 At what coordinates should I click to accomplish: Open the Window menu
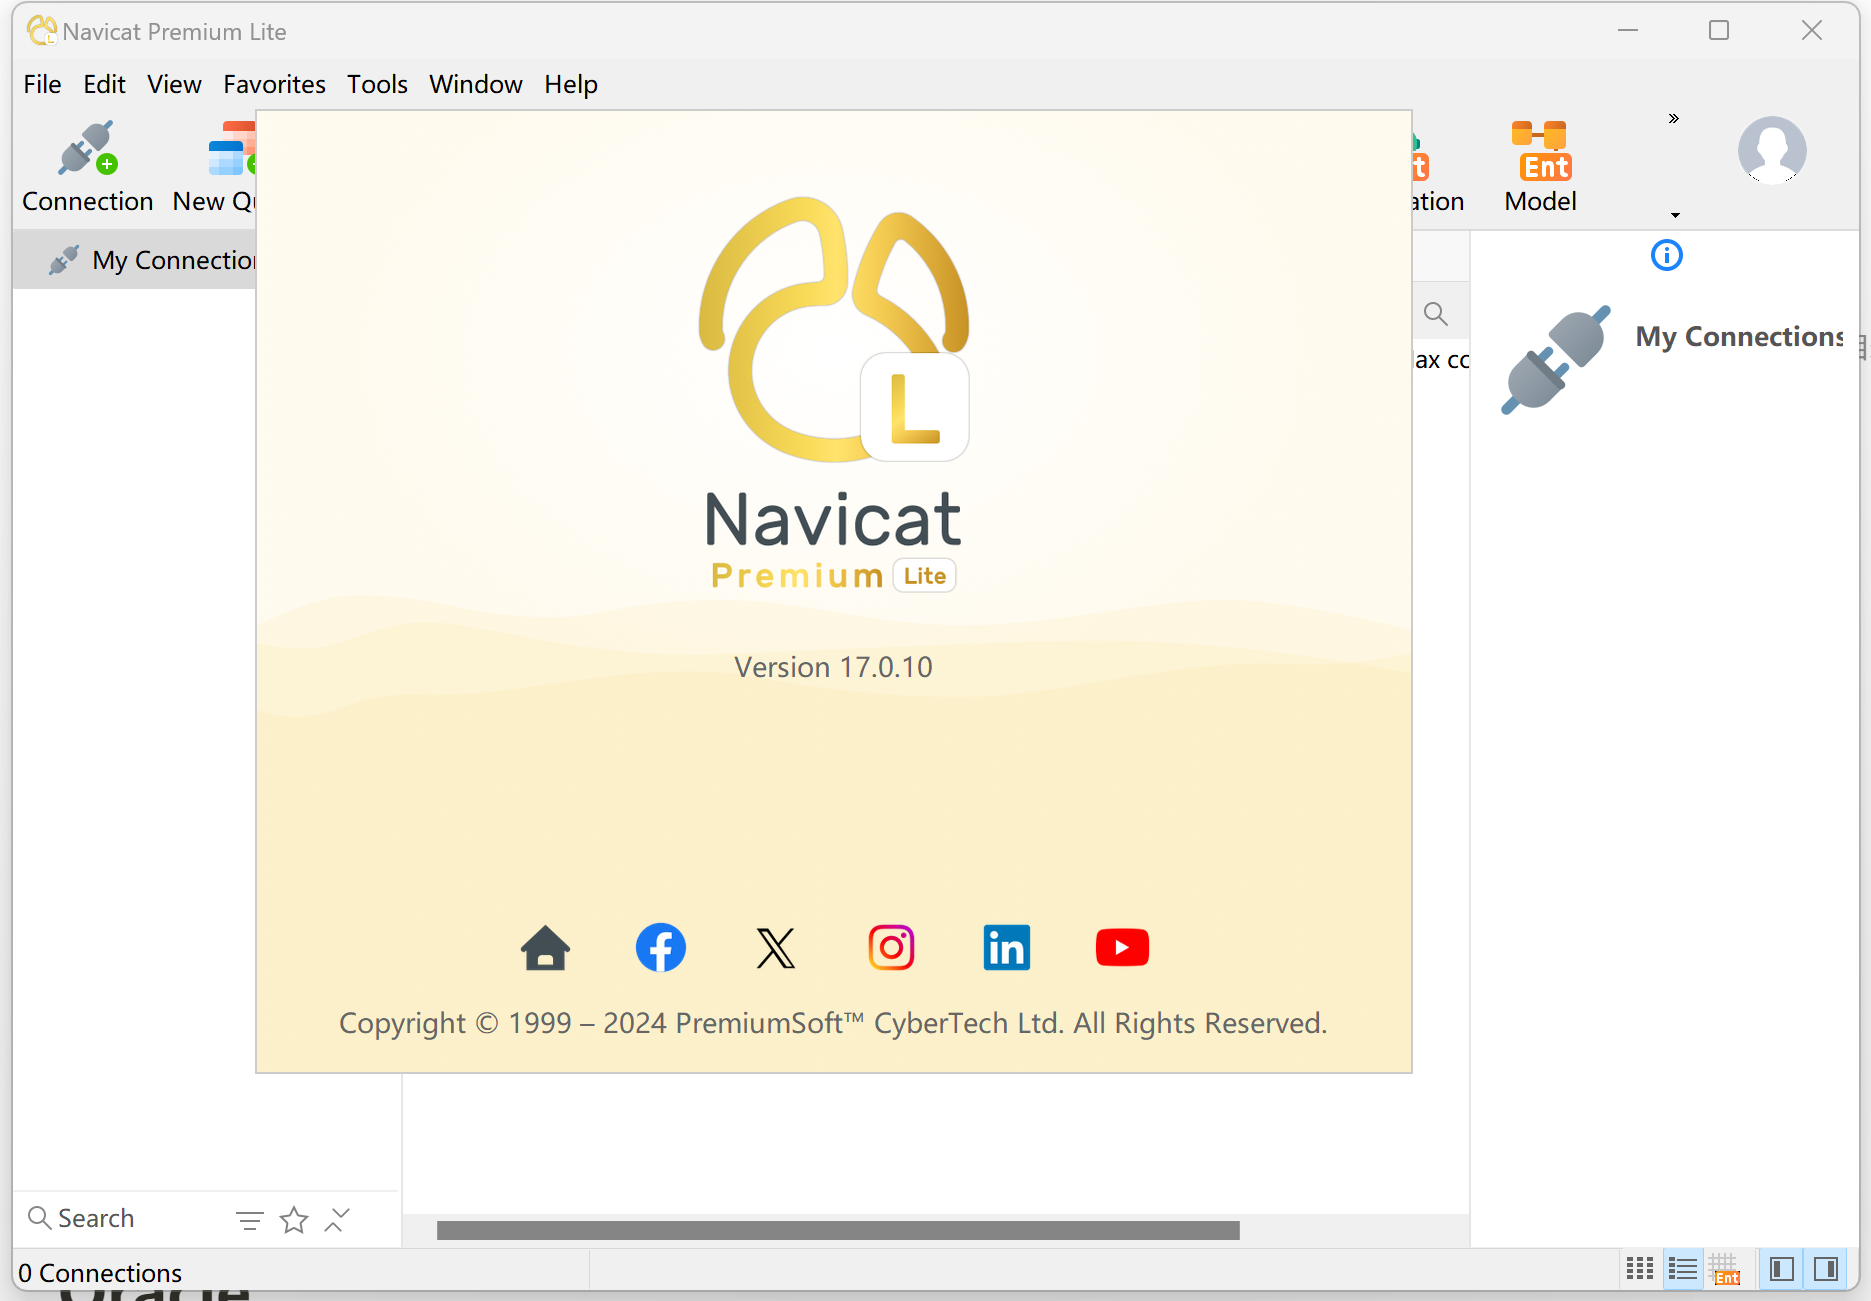476,84
